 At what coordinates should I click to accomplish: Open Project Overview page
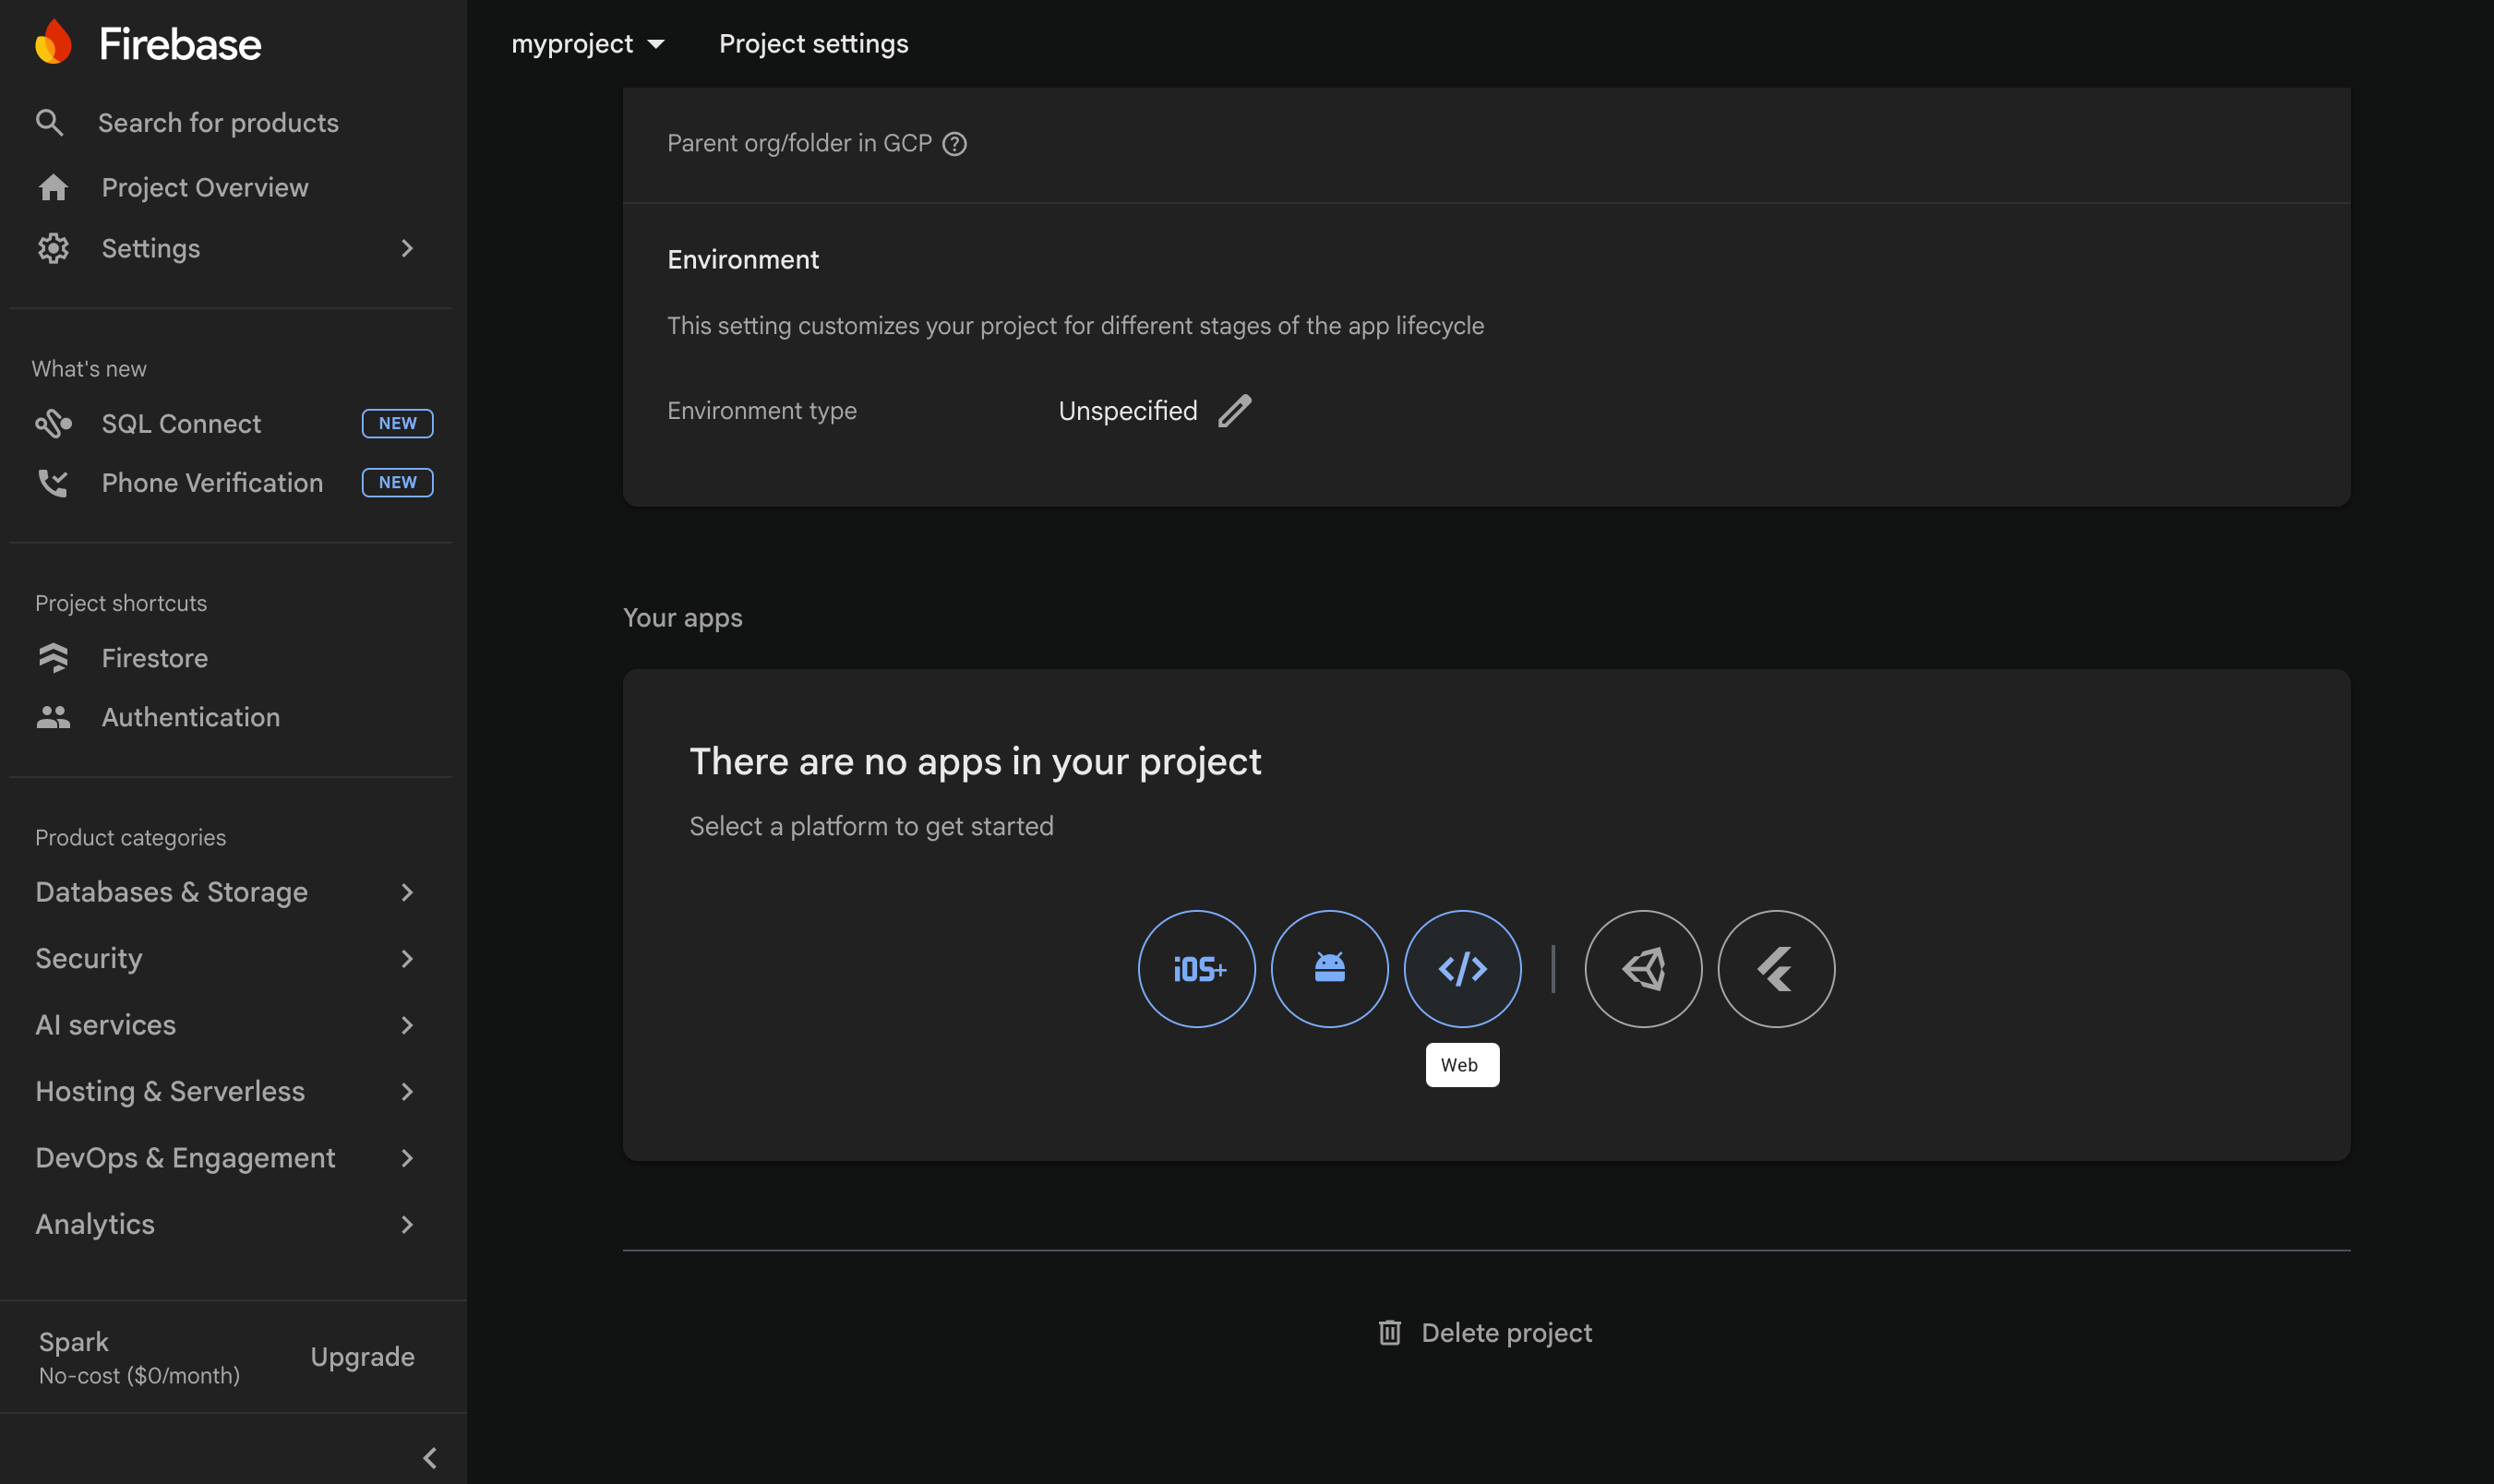point(205,187)
